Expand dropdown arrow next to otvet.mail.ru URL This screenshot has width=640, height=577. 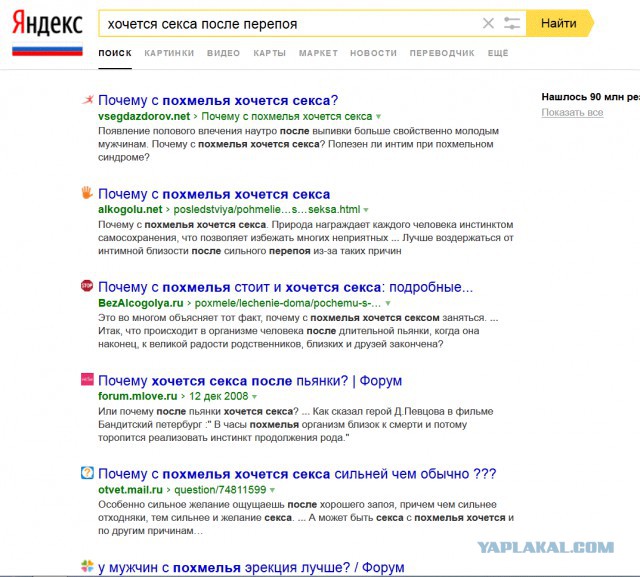pos(272,490)
